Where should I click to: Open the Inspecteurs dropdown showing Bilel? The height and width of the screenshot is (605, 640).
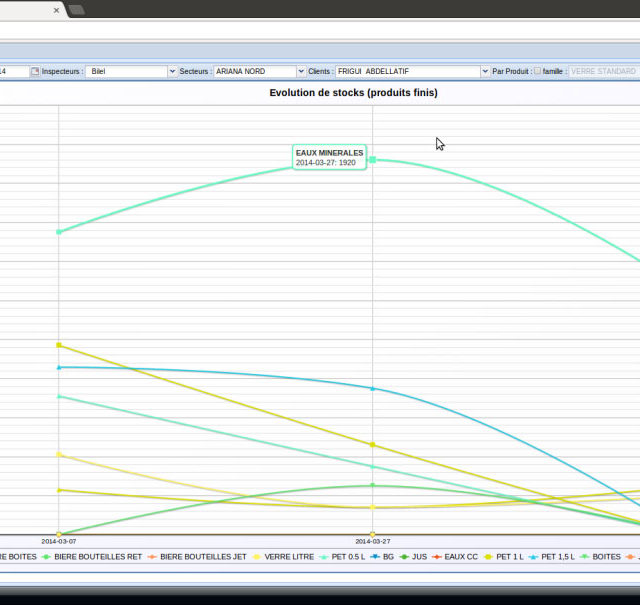pyautogui.click(x=172, y=72)
